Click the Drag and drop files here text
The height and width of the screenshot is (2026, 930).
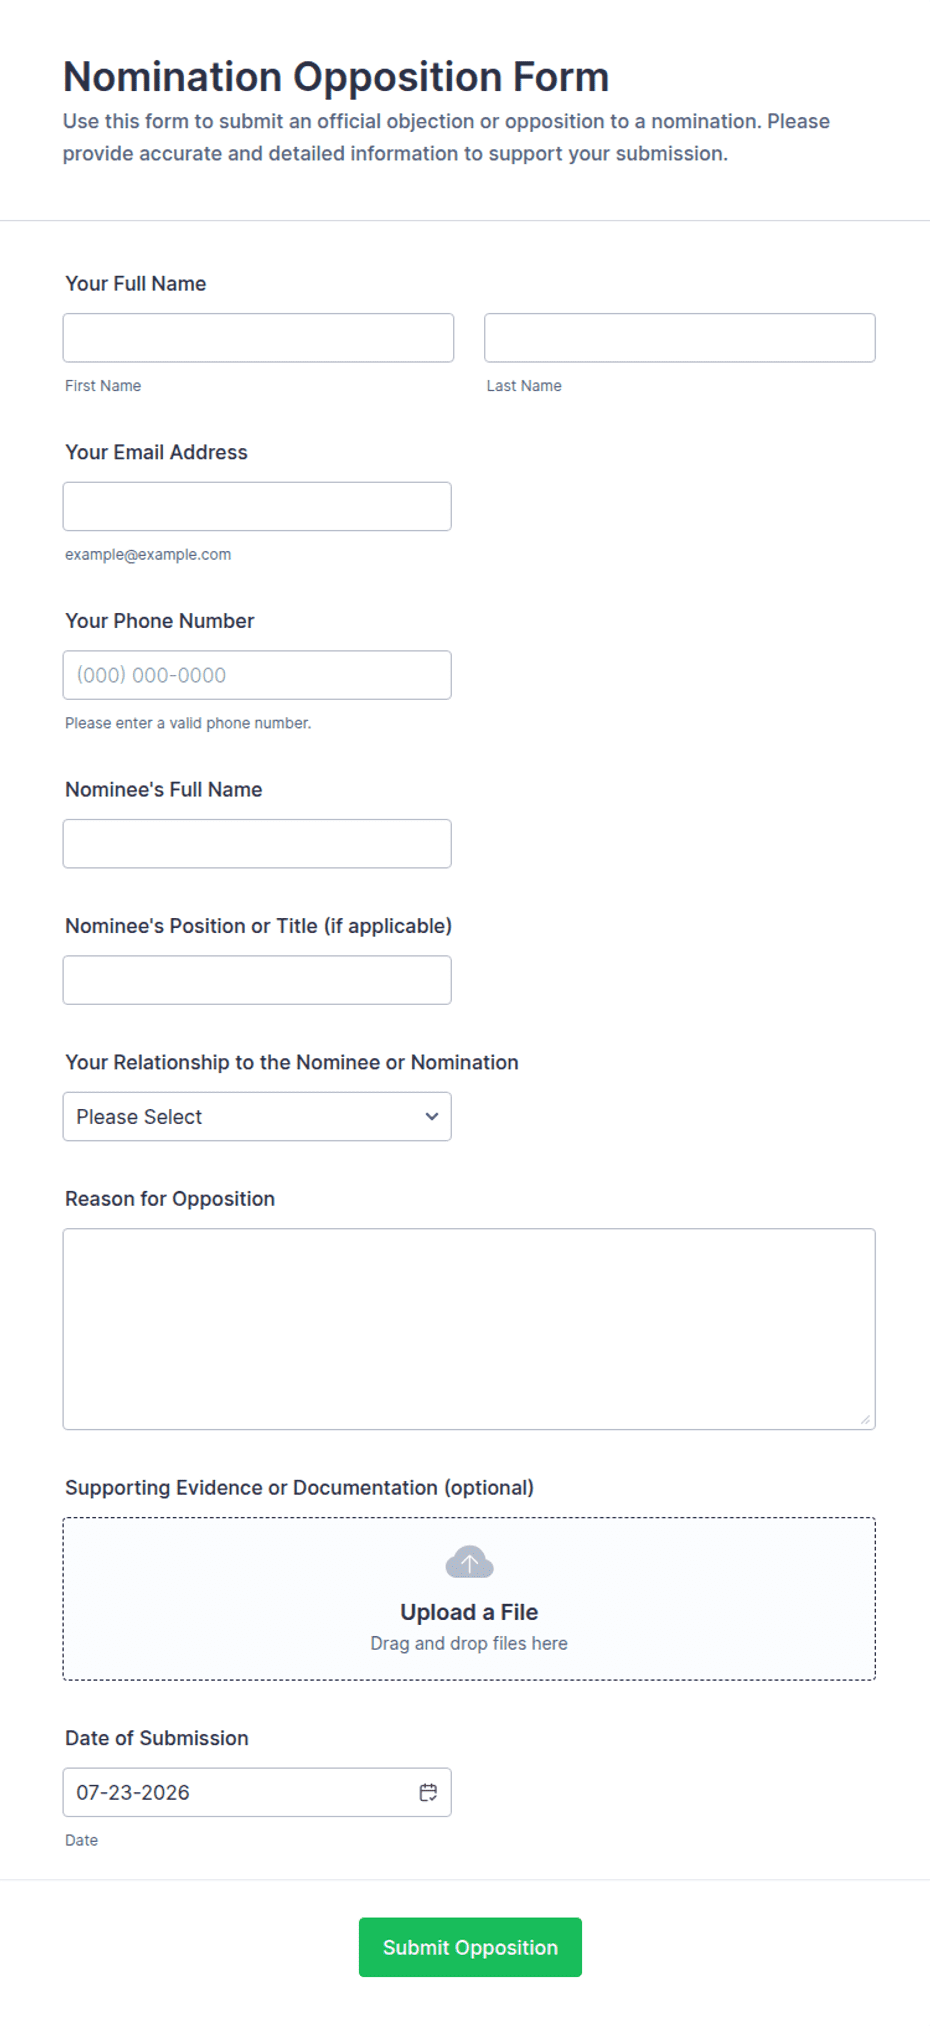click(469, 1643)
